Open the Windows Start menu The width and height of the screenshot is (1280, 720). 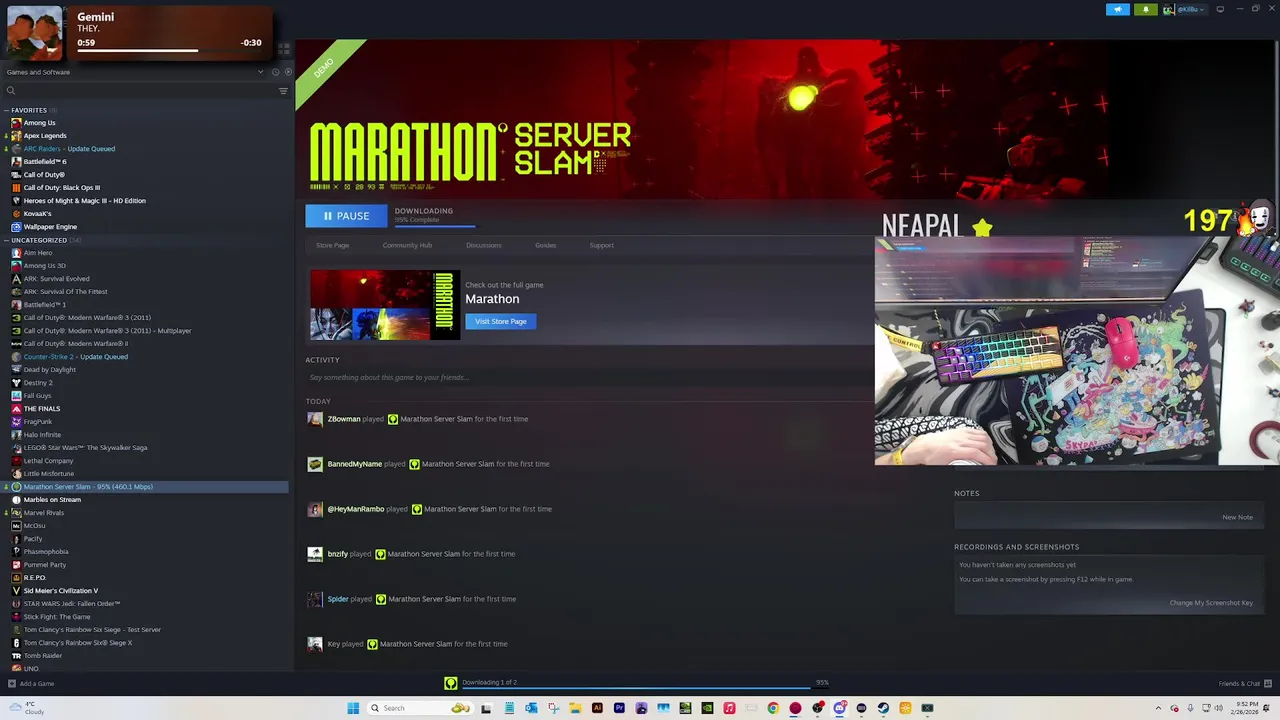(353, 708)
